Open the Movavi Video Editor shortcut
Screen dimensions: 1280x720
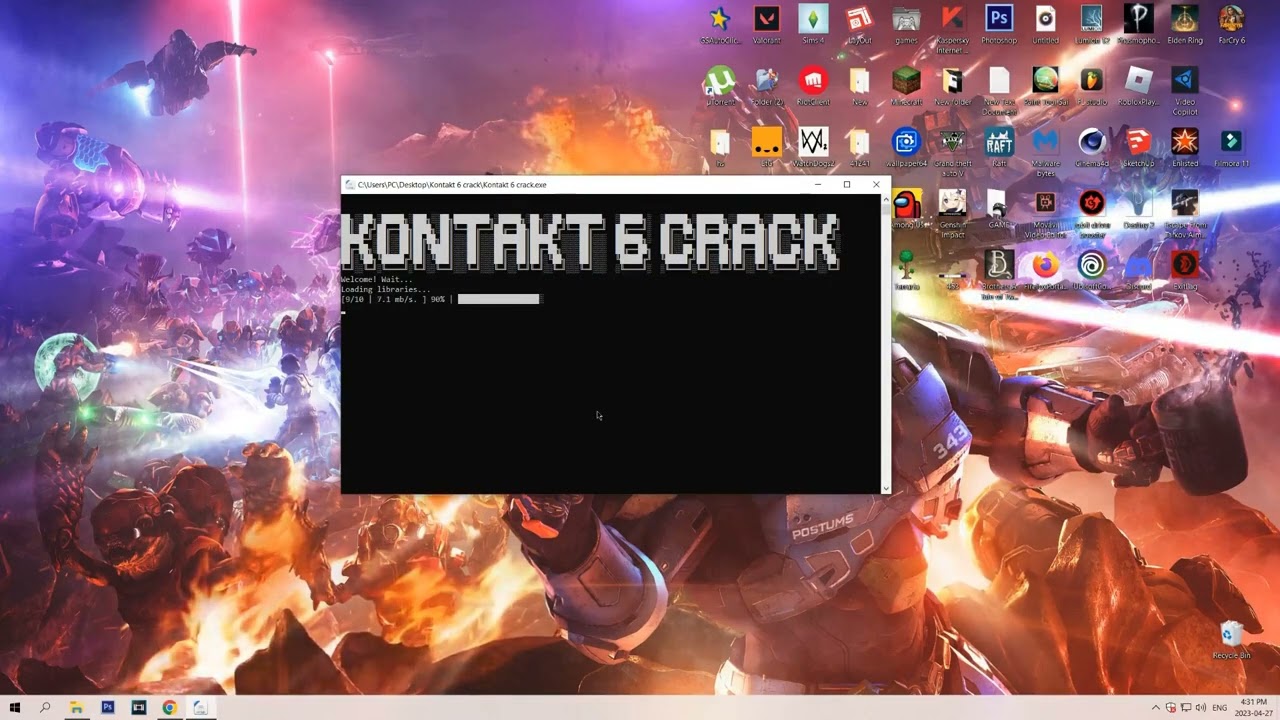coord(1045,213)
